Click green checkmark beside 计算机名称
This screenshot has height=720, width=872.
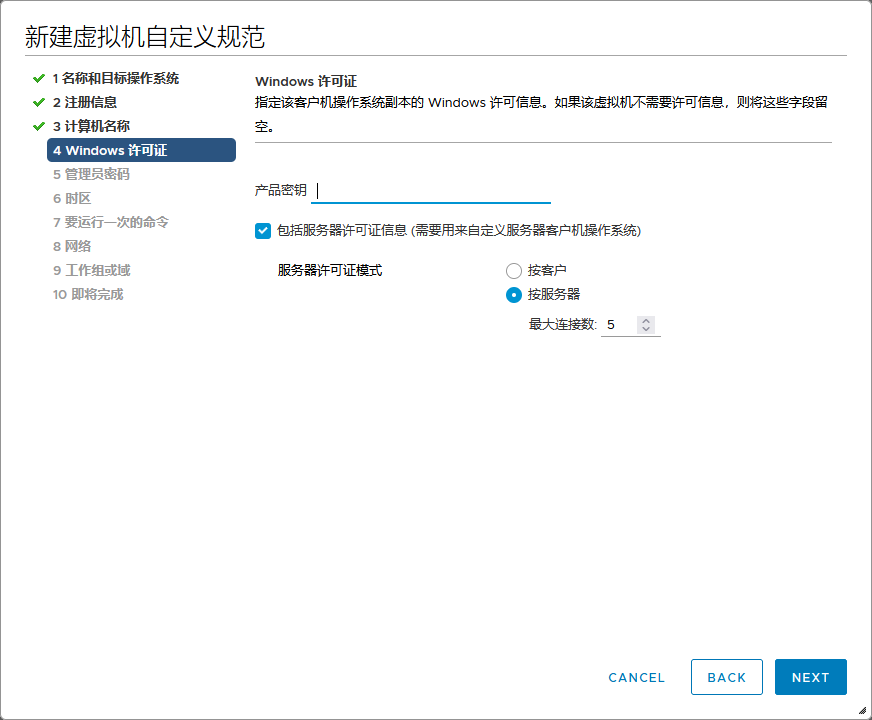pos(38,126)
